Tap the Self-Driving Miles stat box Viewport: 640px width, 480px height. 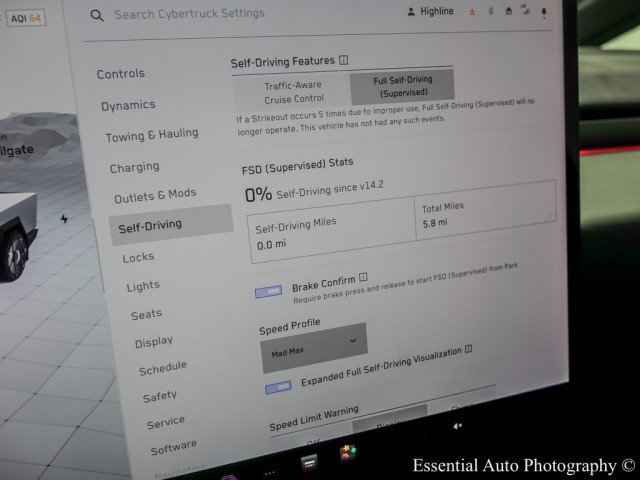332,230
